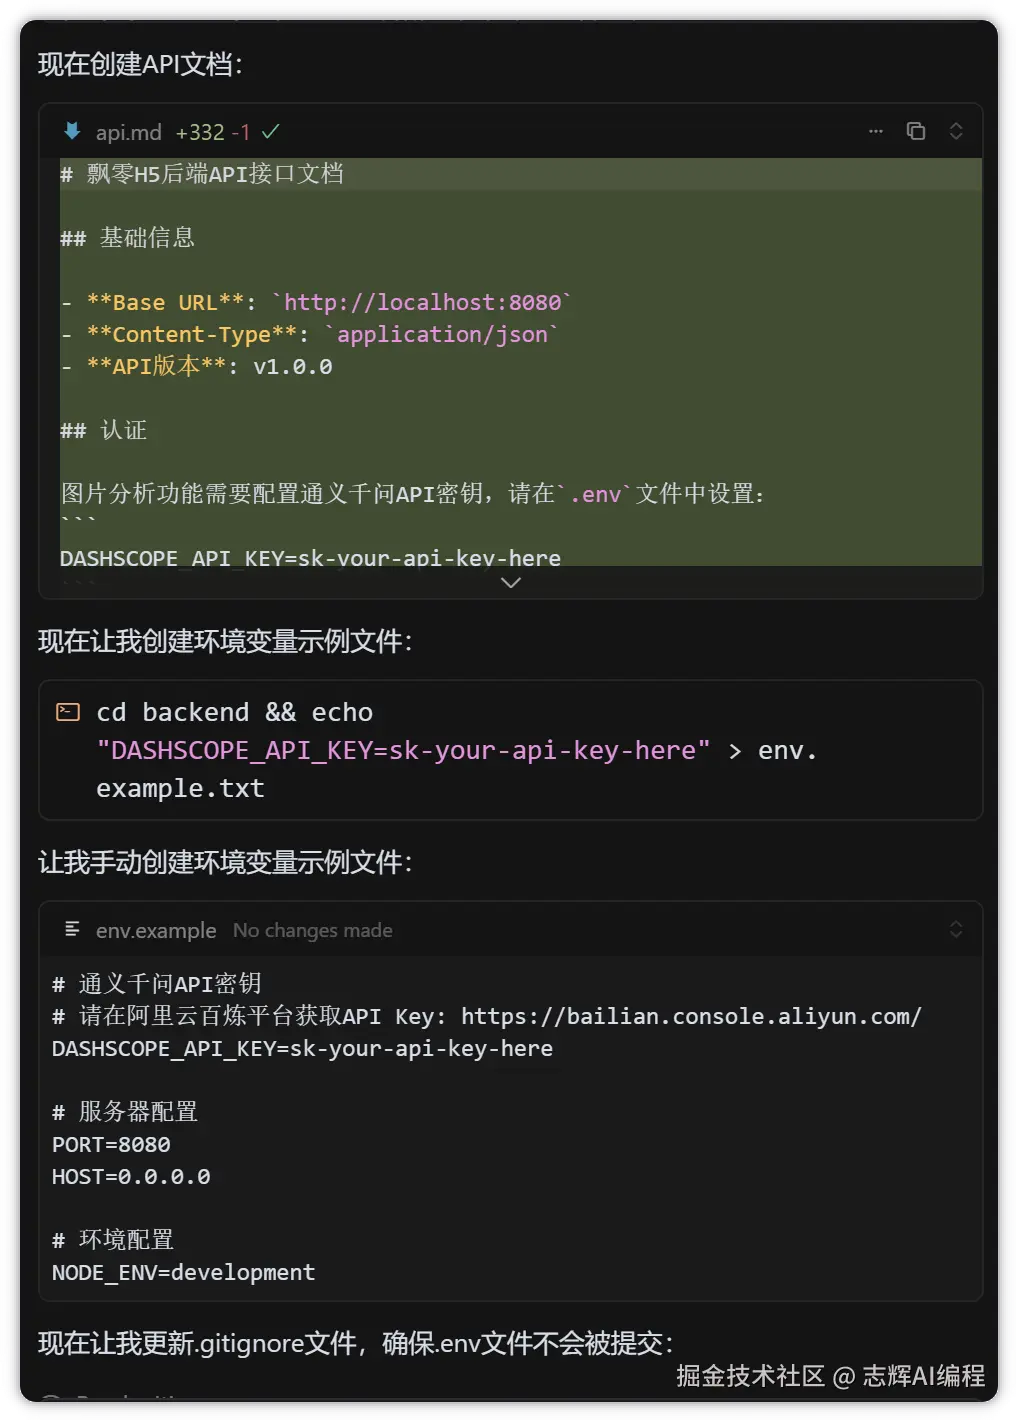This screenshot has width=1018, height=1422.
Task: Click the 飘零H5后端API接口文档 heading line
Action: (214, 174)
